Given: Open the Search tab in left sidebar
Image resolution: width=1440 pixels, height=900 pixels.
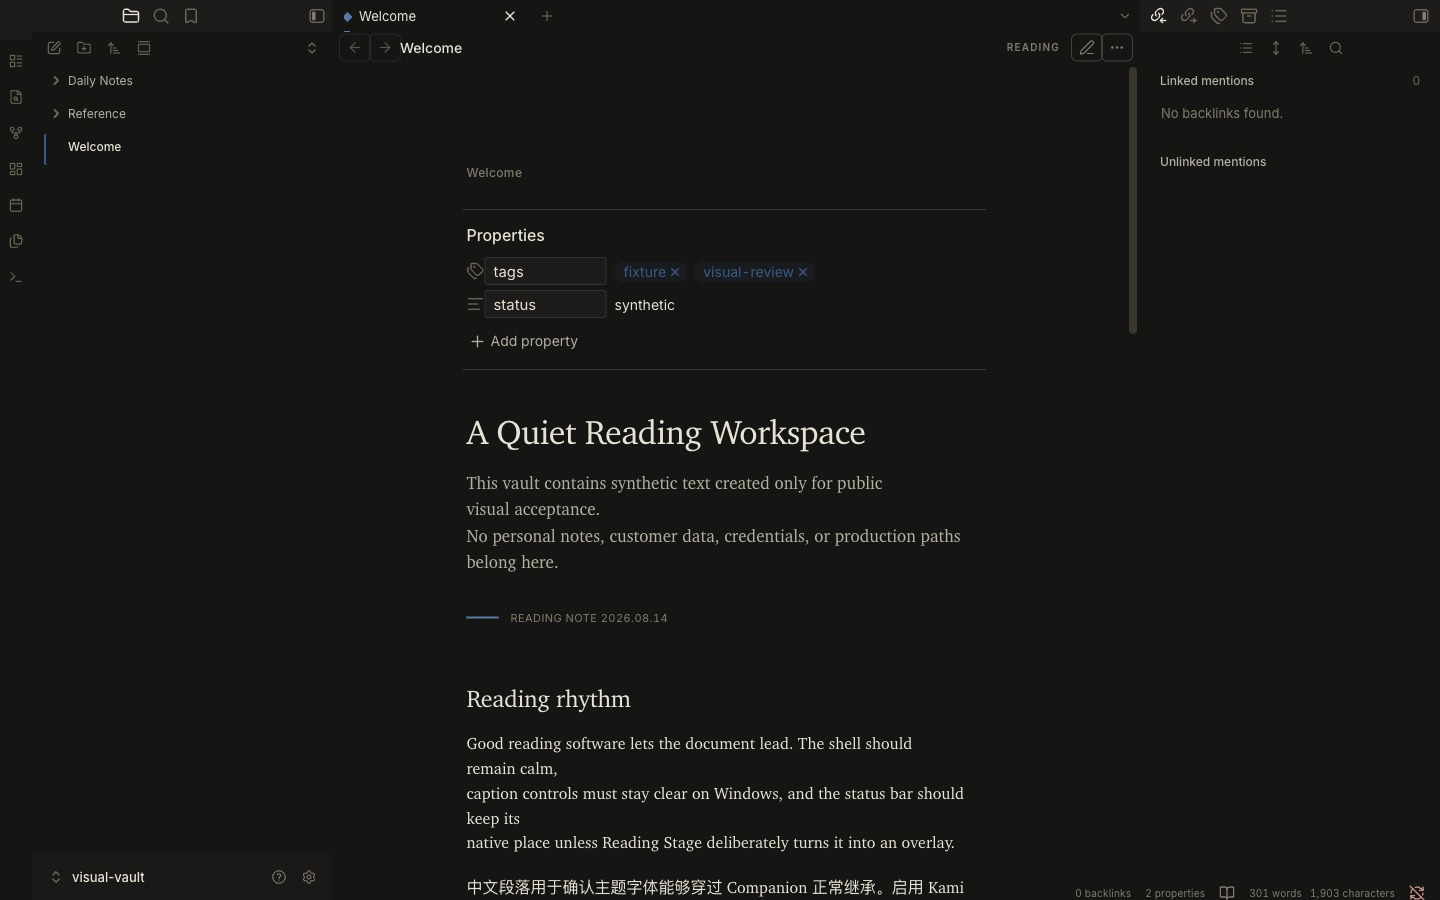Looking at the screenshot, I should [161, 16].
